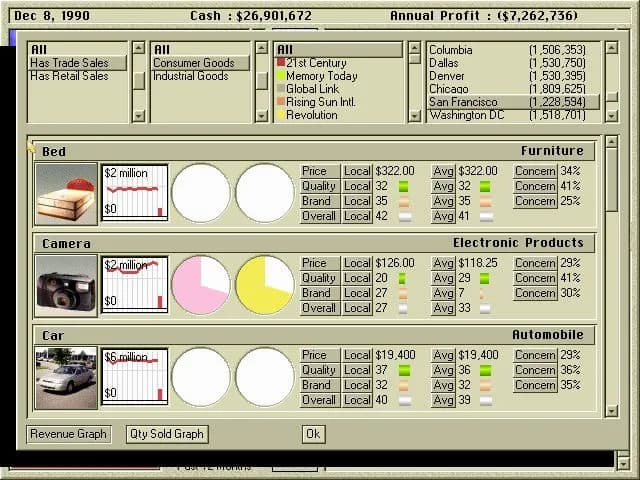Select the Industrial Goods filter
The height and width of the screenshot is (480, 640).
pyautogui.click(x=191, y=76)
